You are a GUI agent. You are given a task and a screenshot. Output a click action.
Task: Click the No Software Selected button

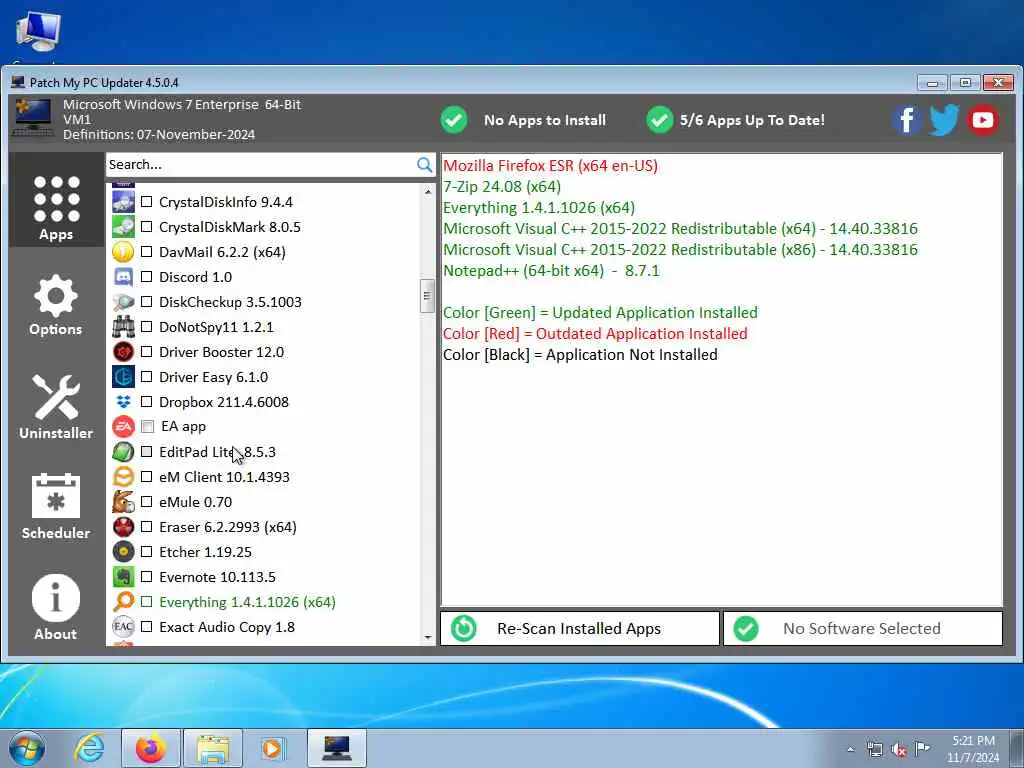(863, 628)
